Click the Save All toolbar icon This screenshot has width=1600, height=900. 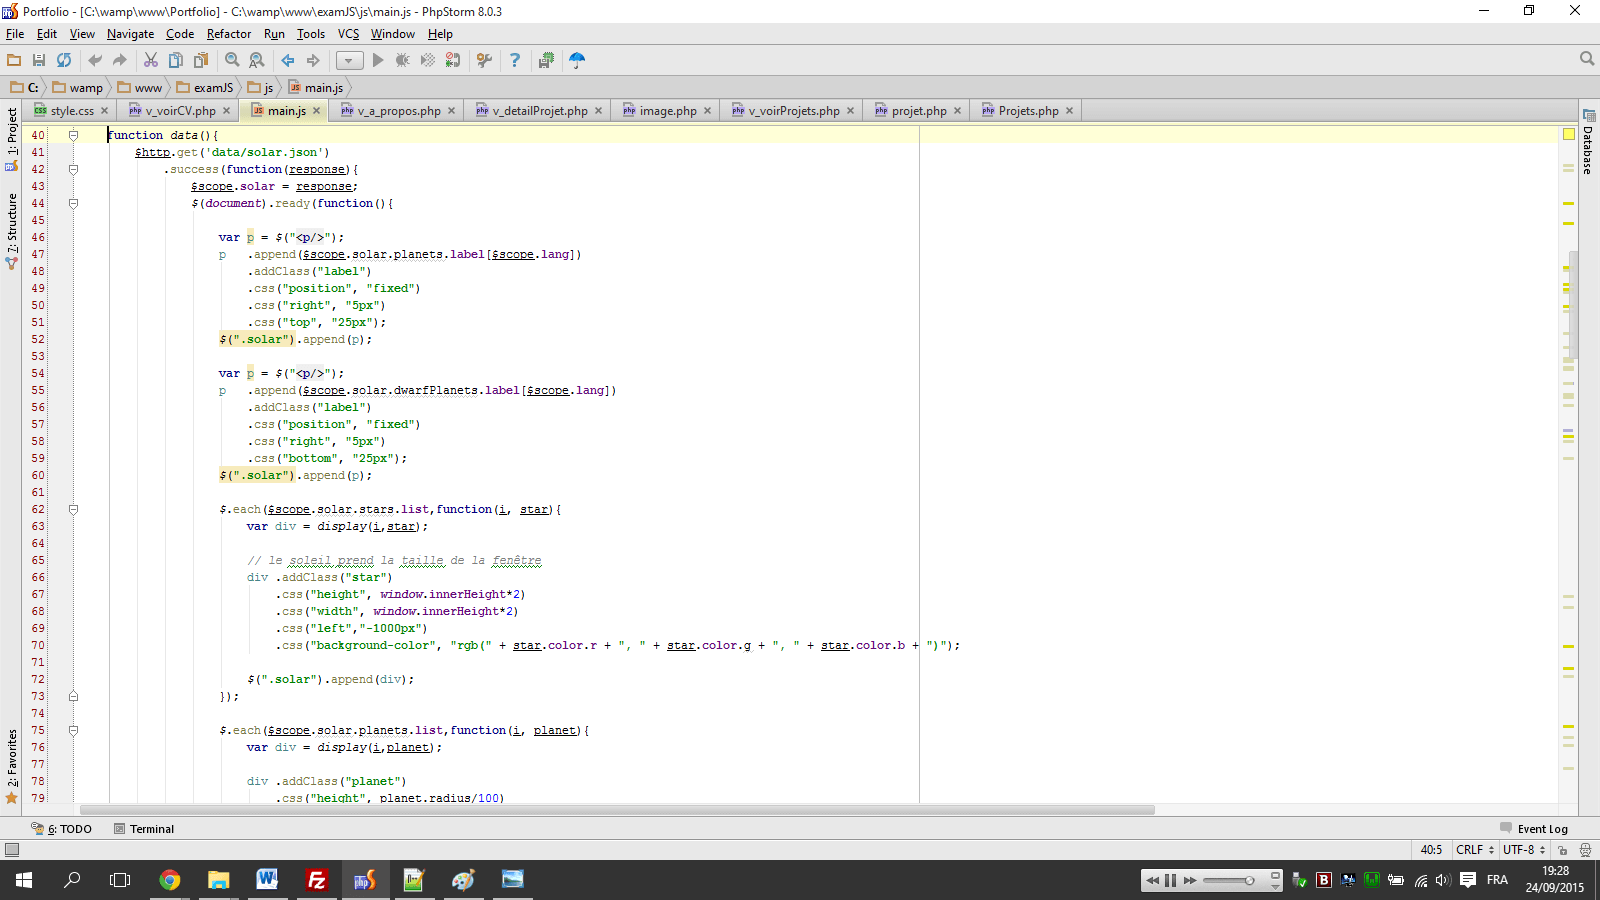[39, 60]
